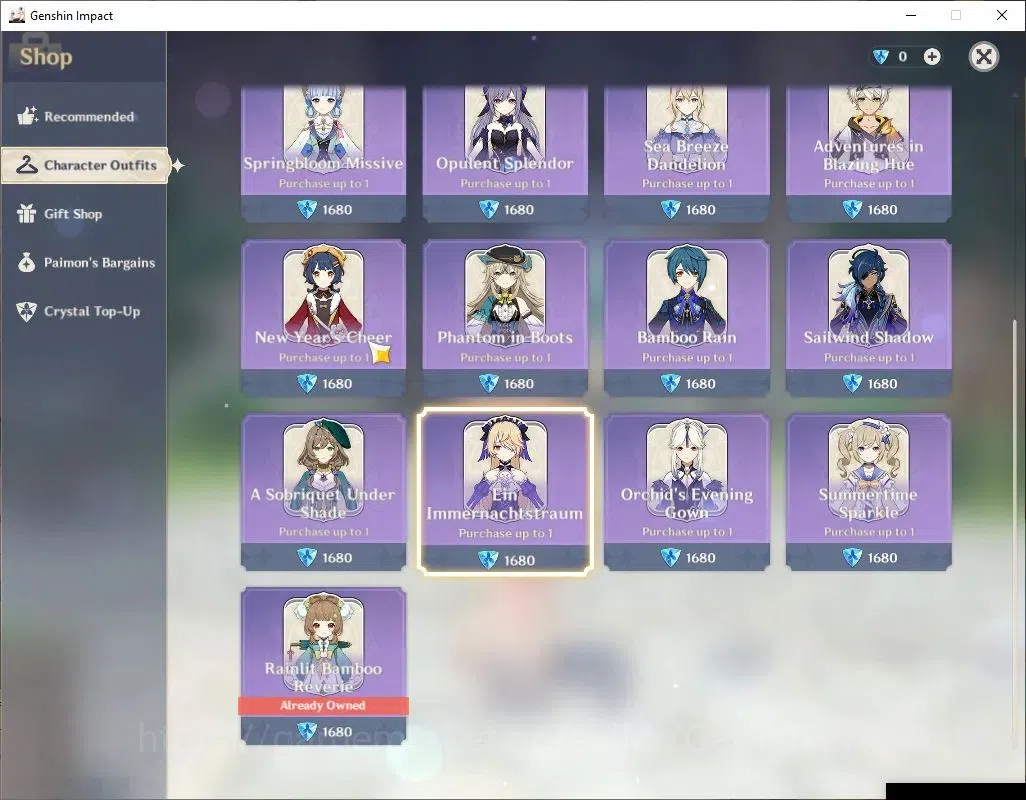
Task: Click the 1680 price under Springbloom Missive
Action: [337, 210]
